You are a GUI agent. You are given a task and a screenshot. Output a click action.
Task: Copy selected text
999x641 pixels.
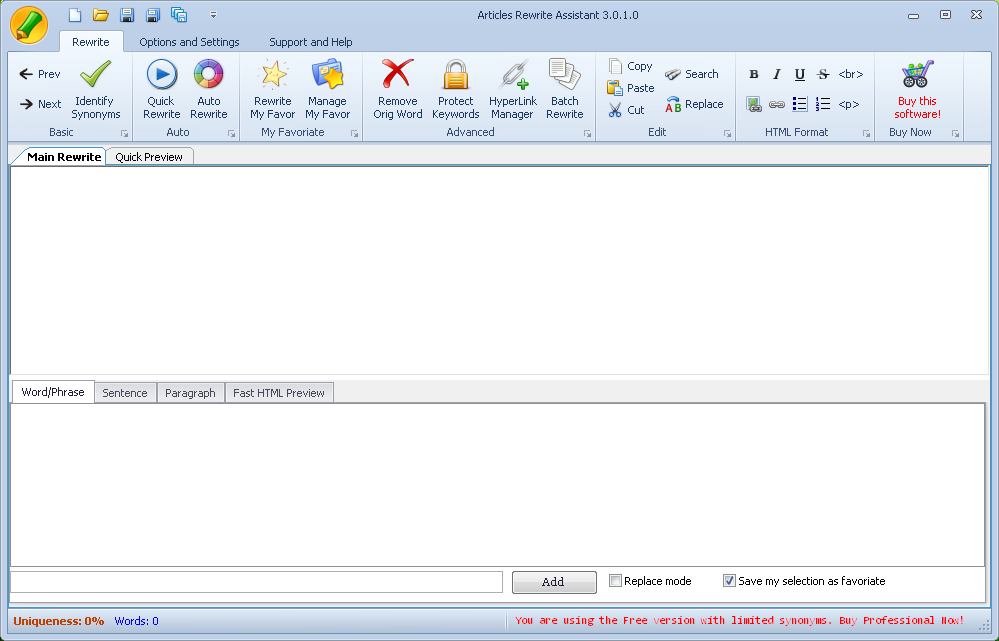point(630,66)
